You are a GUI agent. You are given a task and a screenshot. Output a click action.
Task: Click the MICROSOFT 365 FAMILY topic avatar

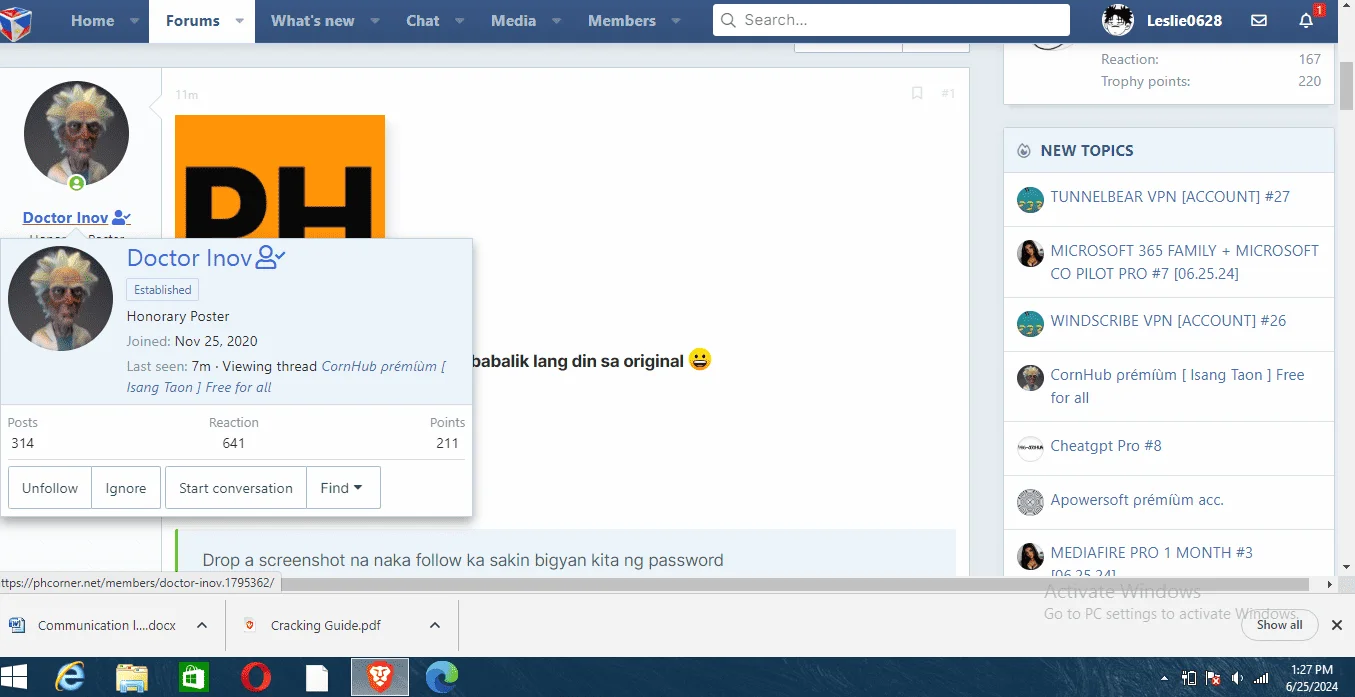[x=1030, y=254]
